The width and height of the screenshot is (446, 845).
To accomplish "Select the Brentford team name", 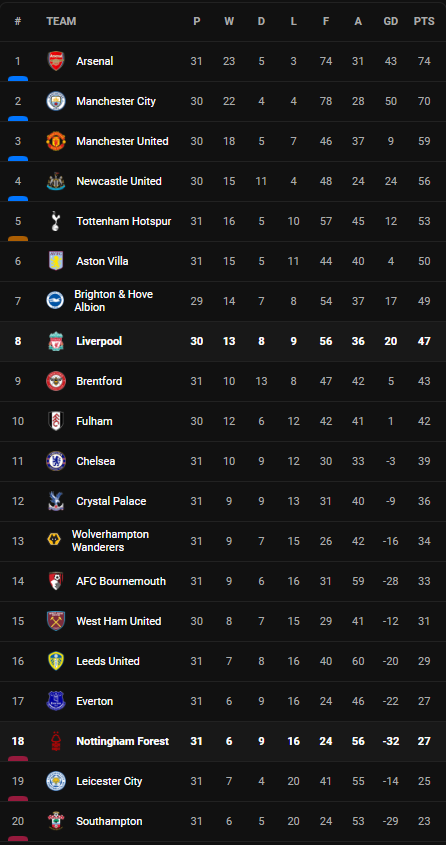I will point(99,381).
